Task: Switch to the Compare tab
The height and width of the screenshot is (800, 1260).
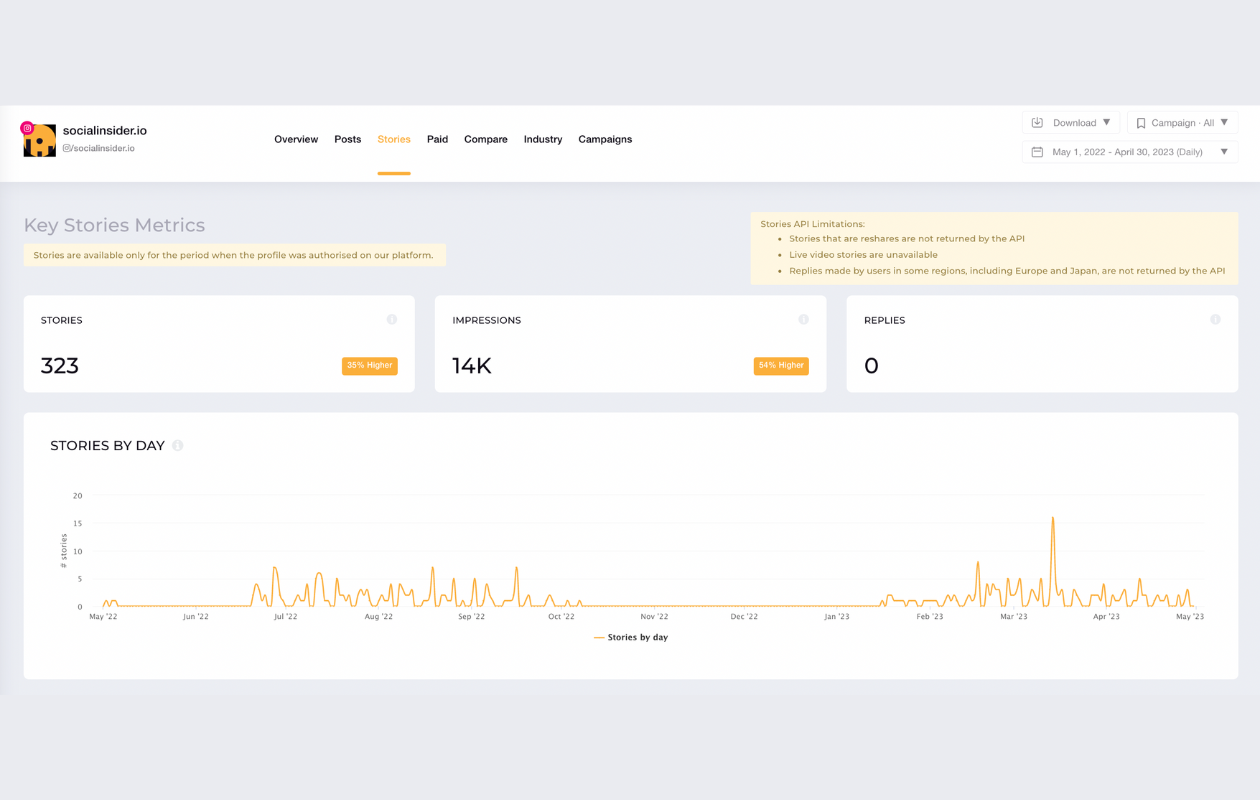Action: 486,139
